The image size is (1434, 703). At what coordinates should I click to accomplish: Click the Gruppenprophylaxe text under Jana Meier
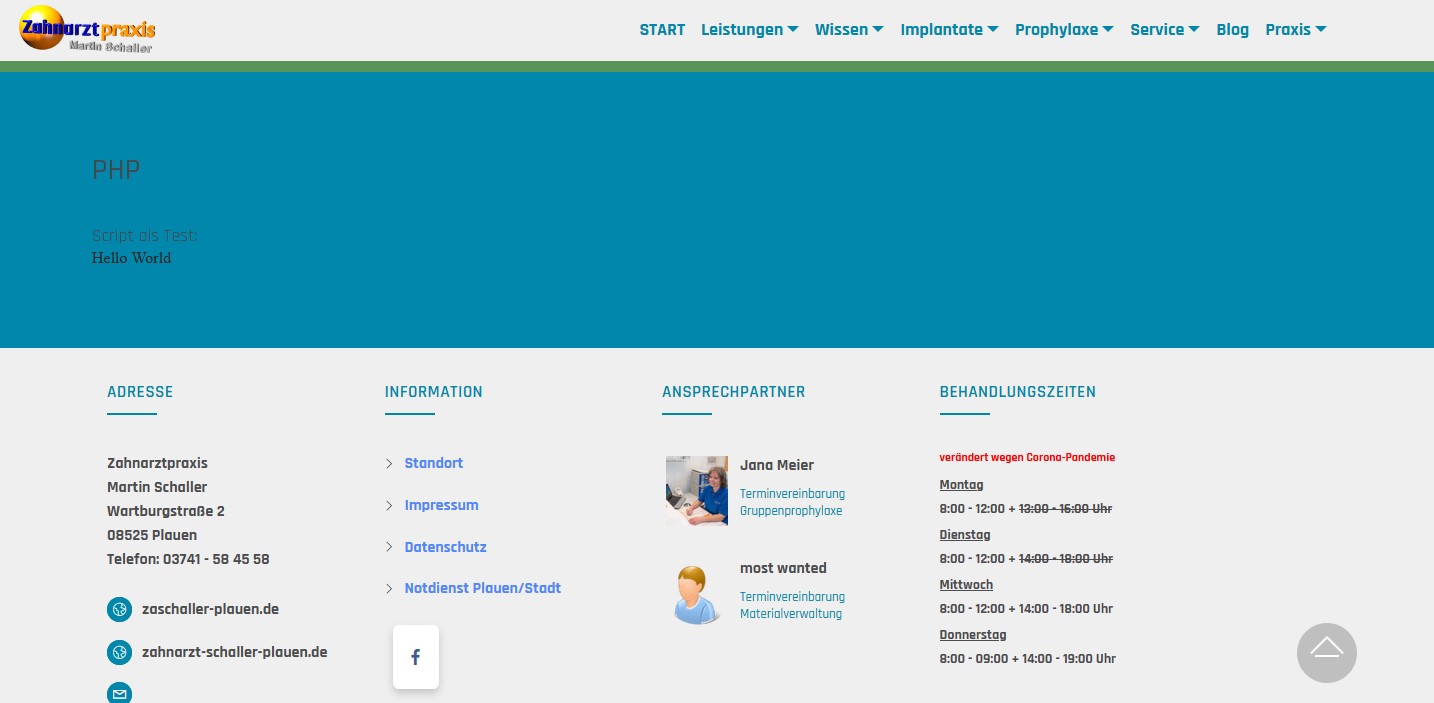coord(791,511)
